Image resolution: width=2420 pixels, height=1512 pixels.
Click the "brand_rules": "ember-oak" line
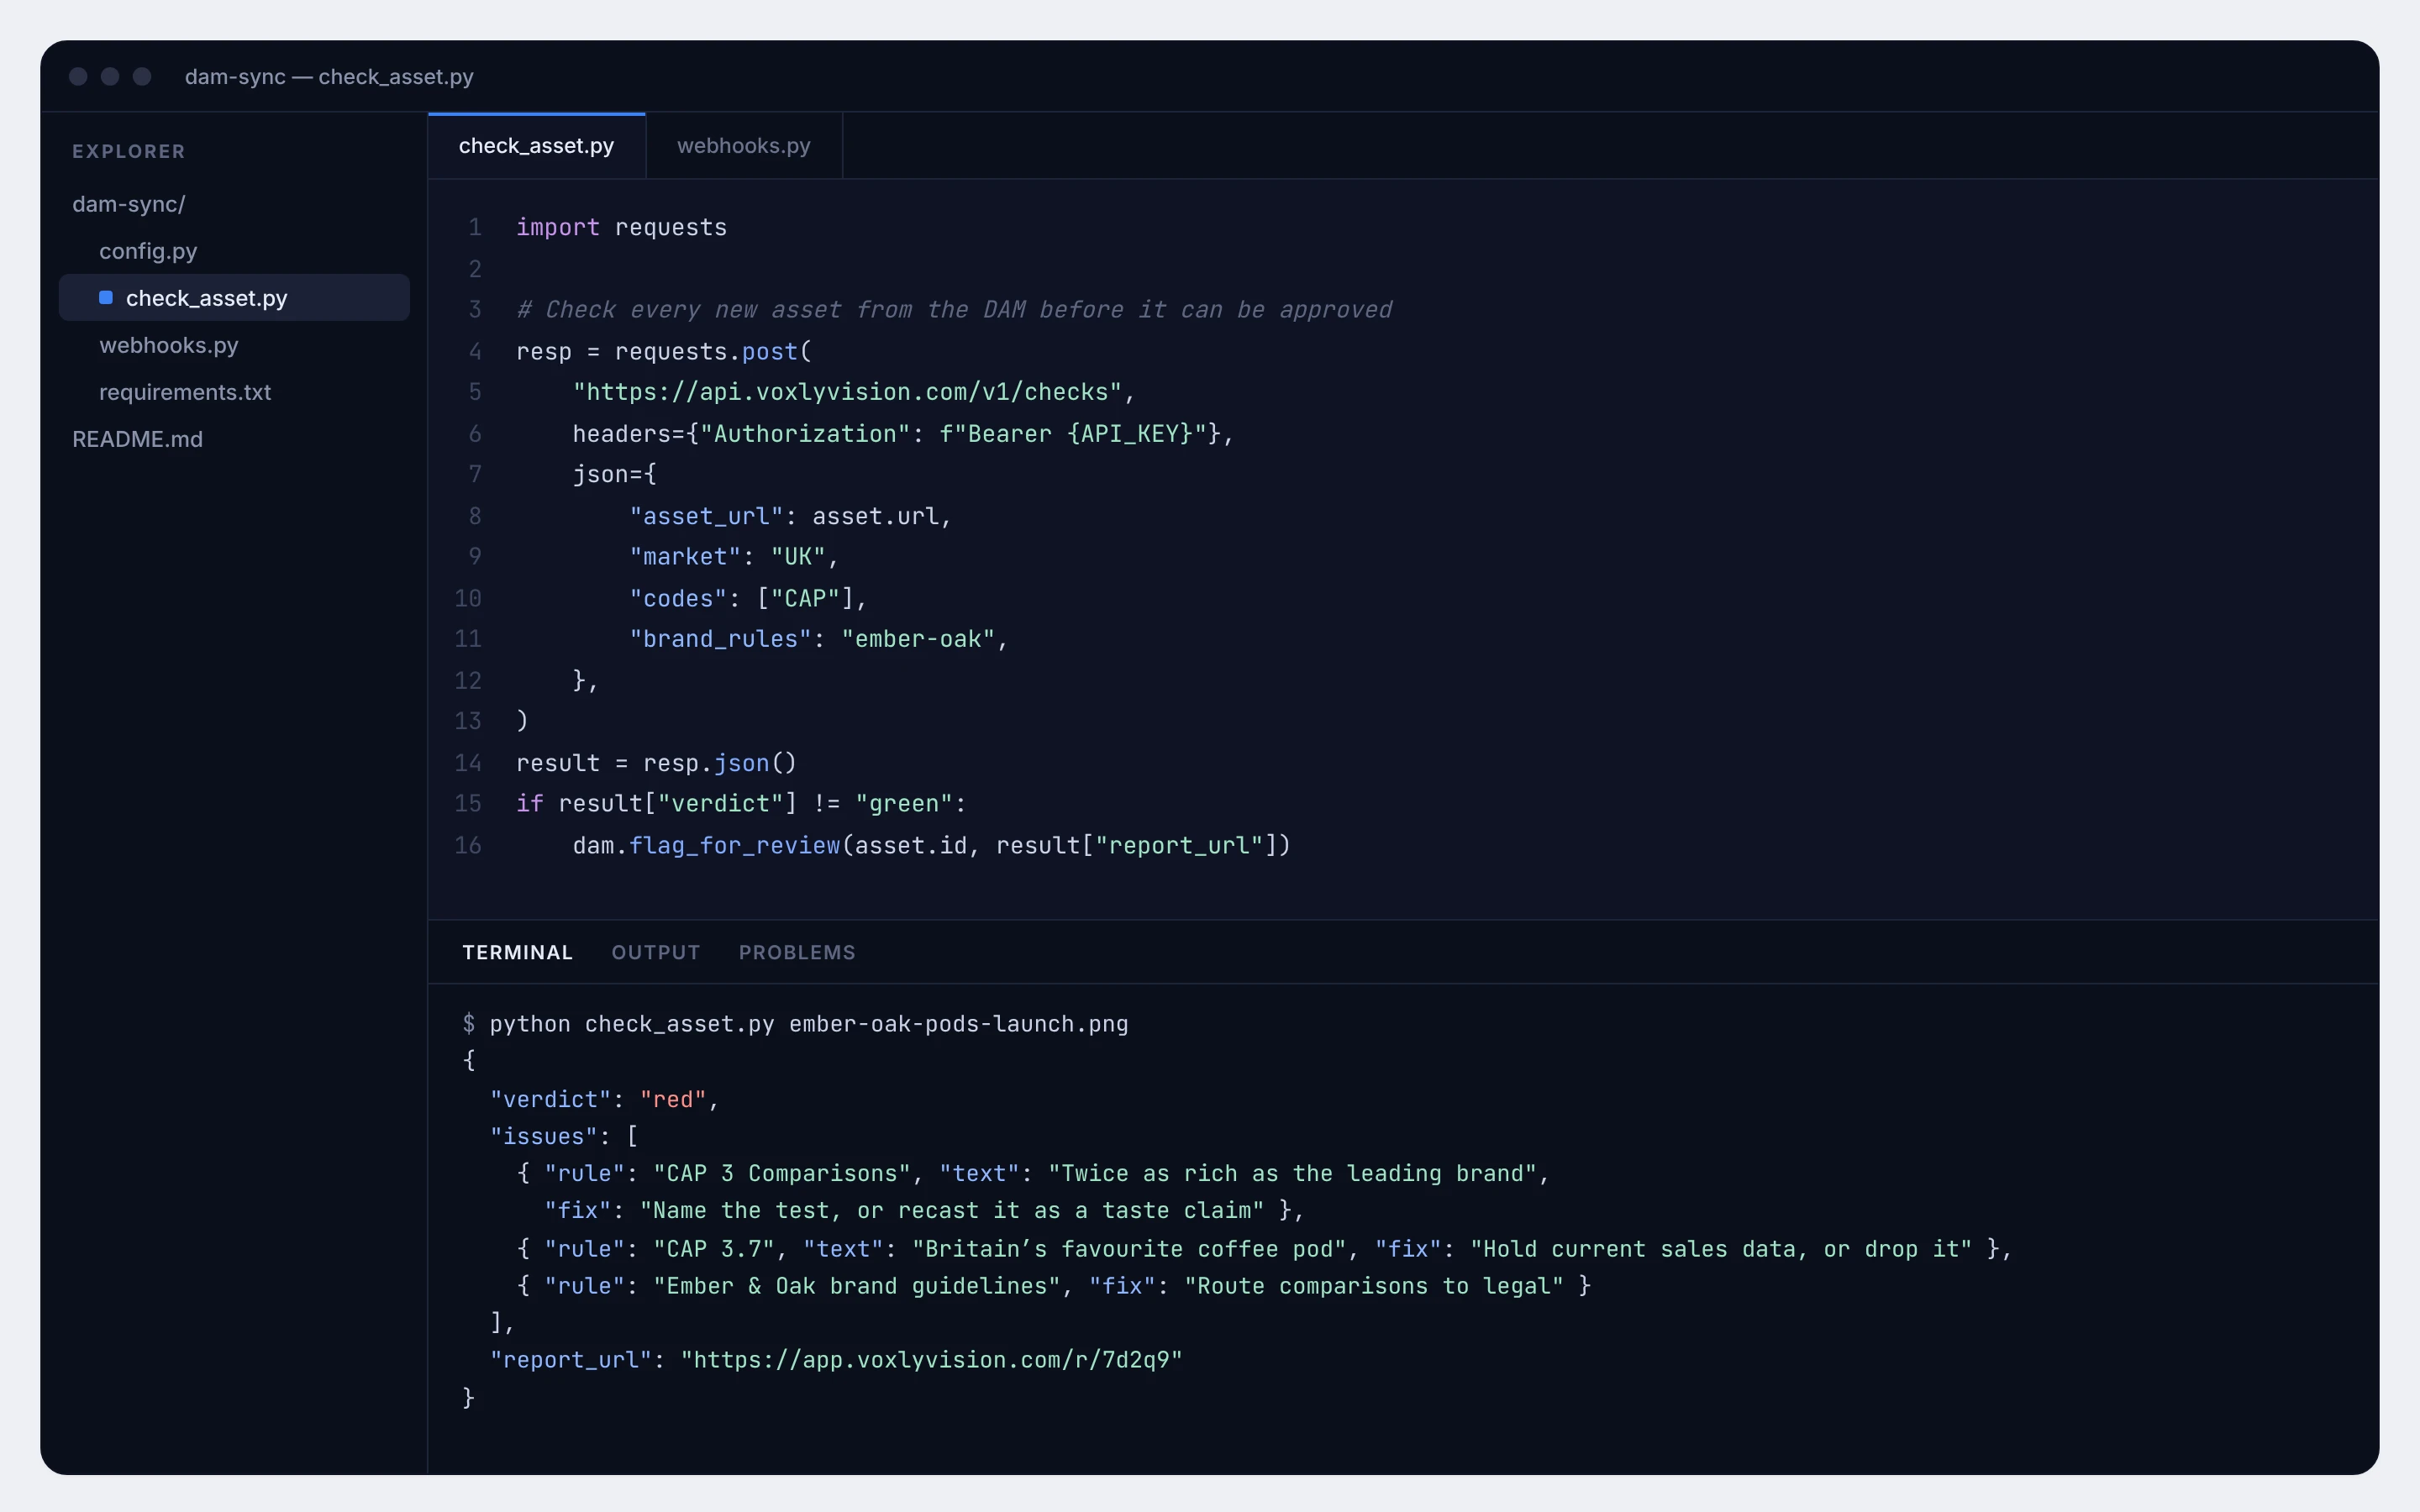click(x=818, y=639)
